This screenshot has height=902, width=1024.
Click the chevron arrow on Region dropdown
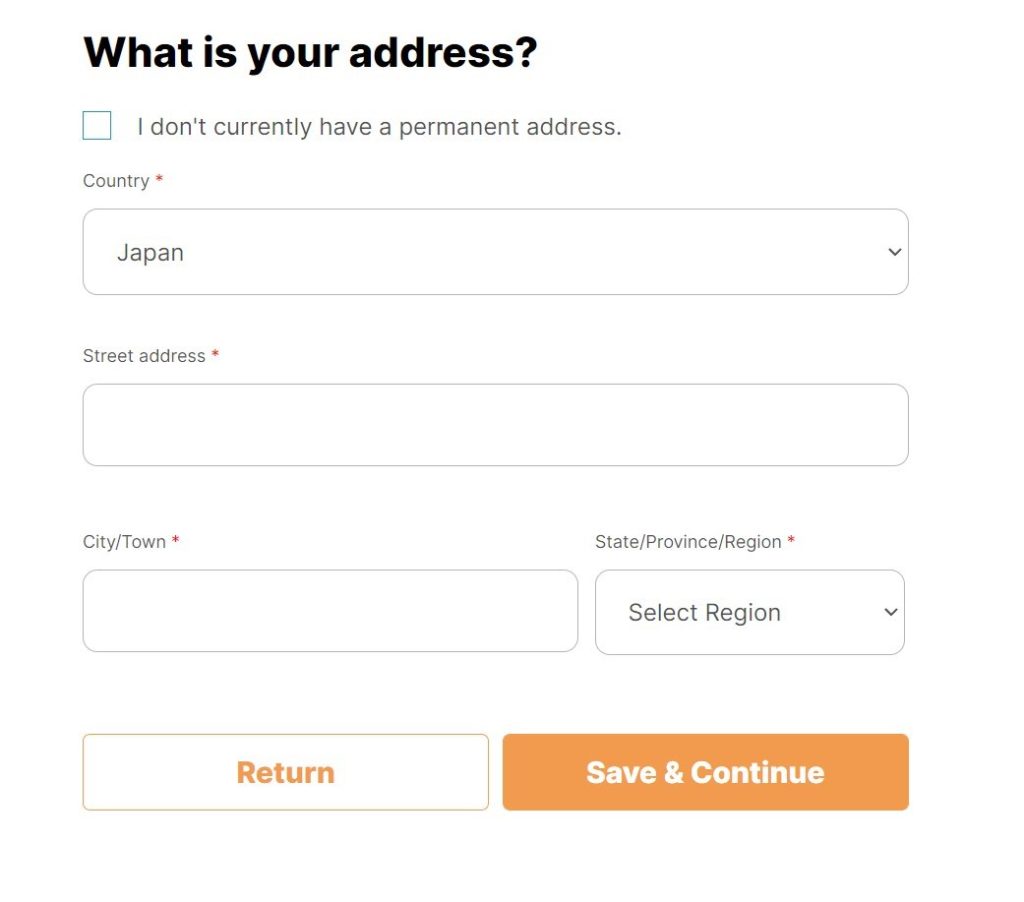point(891,612)
